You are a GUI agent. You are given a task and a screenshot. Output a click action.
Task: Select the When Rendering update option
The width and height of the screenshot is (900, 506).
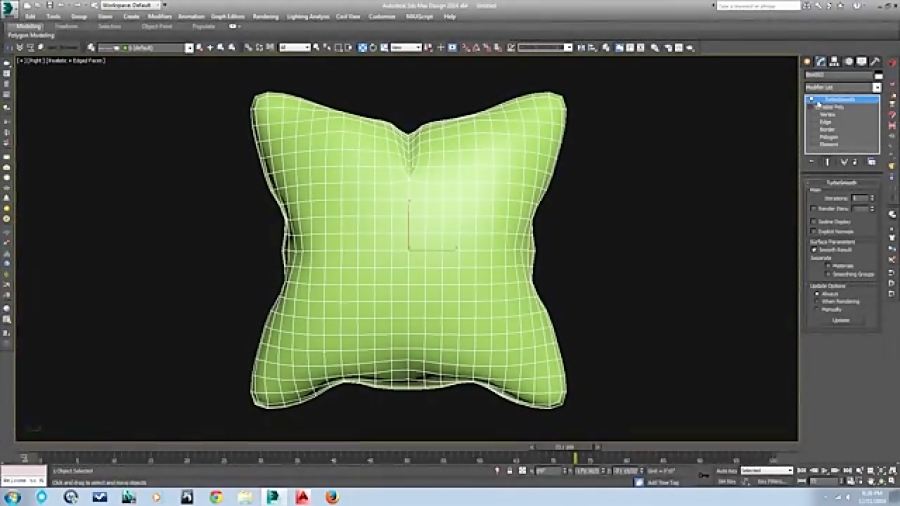(x=815, y=301)
